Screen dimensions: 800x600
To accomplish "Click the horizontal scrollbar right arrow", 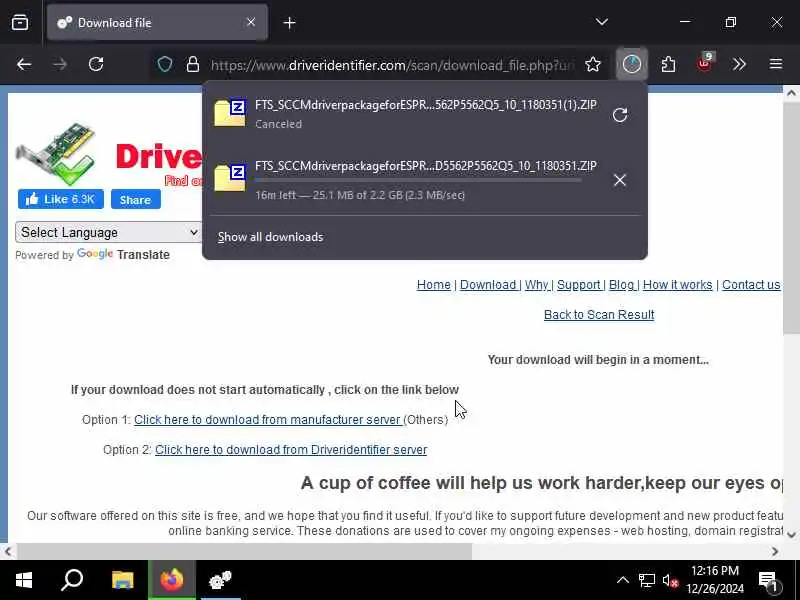I will (x=775, y=552).
